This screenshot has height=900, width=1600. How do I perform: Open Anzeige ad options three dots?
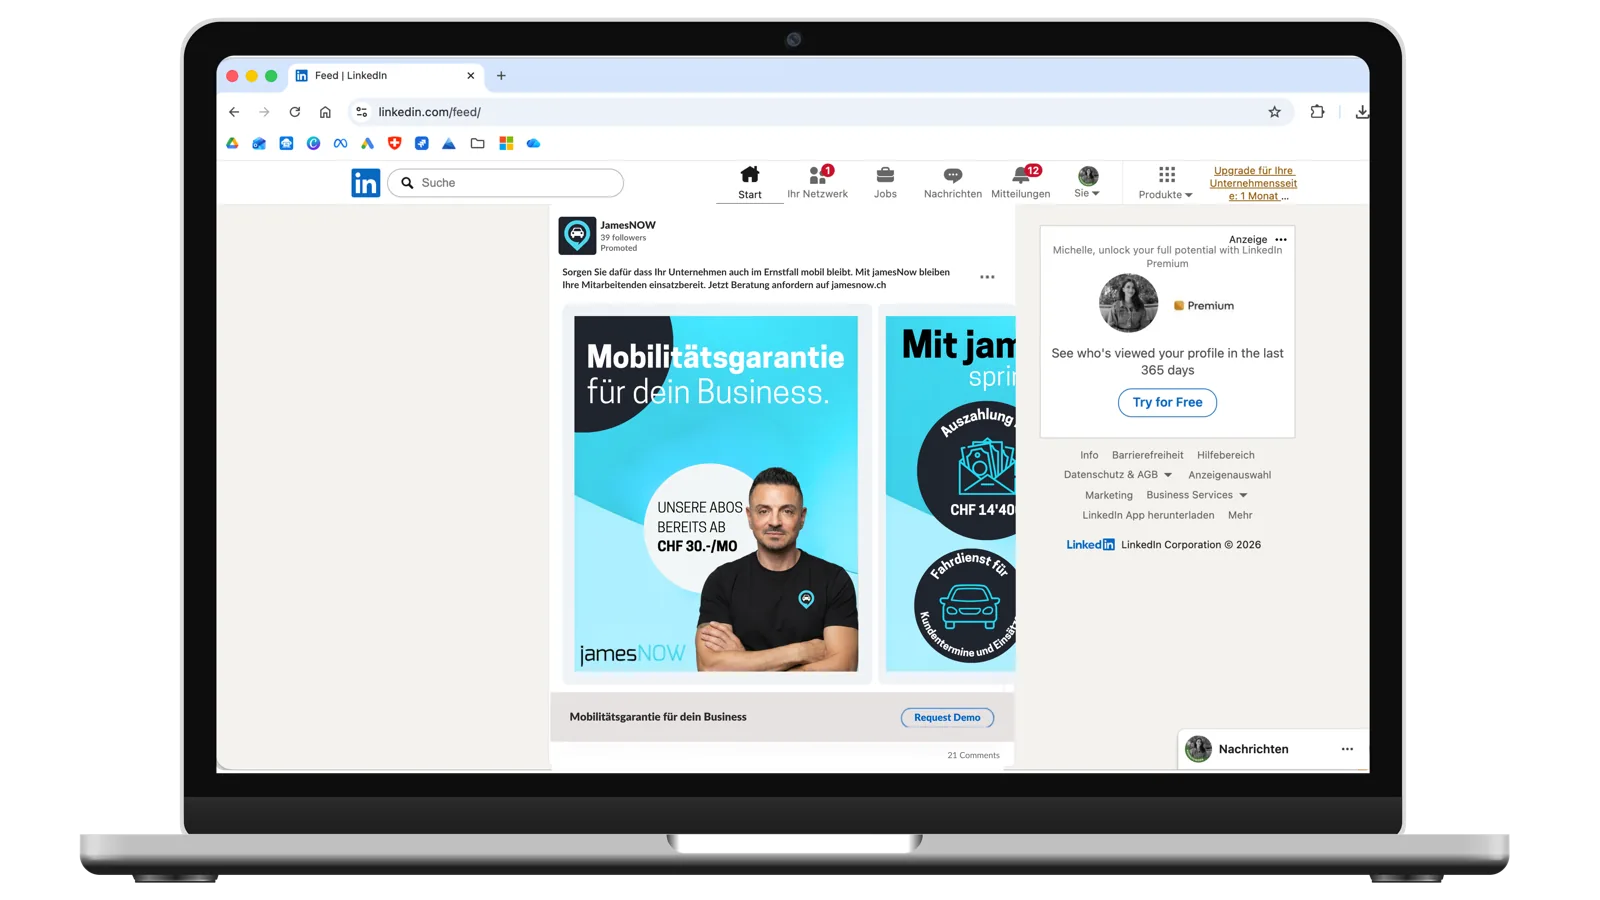coord(1281,240)
